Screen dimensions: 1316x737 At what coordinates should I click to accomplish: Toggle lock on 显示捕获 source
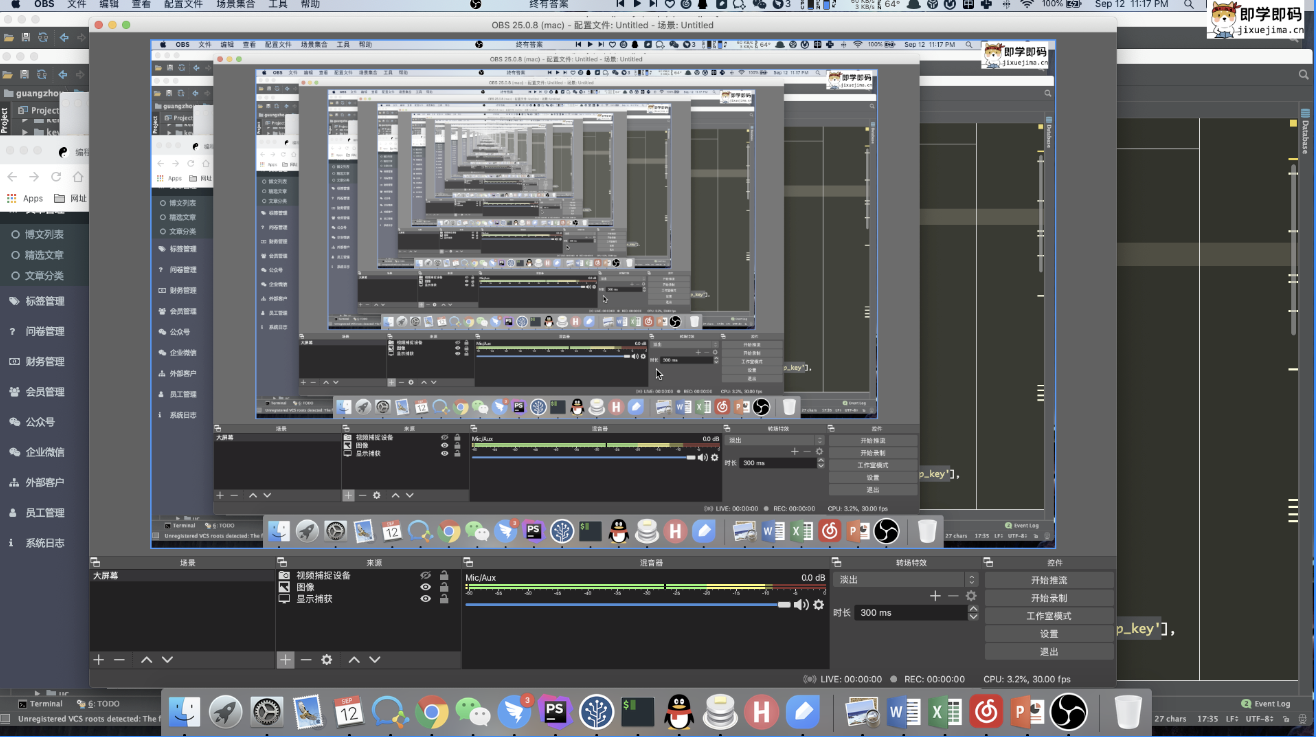point(444,599)
